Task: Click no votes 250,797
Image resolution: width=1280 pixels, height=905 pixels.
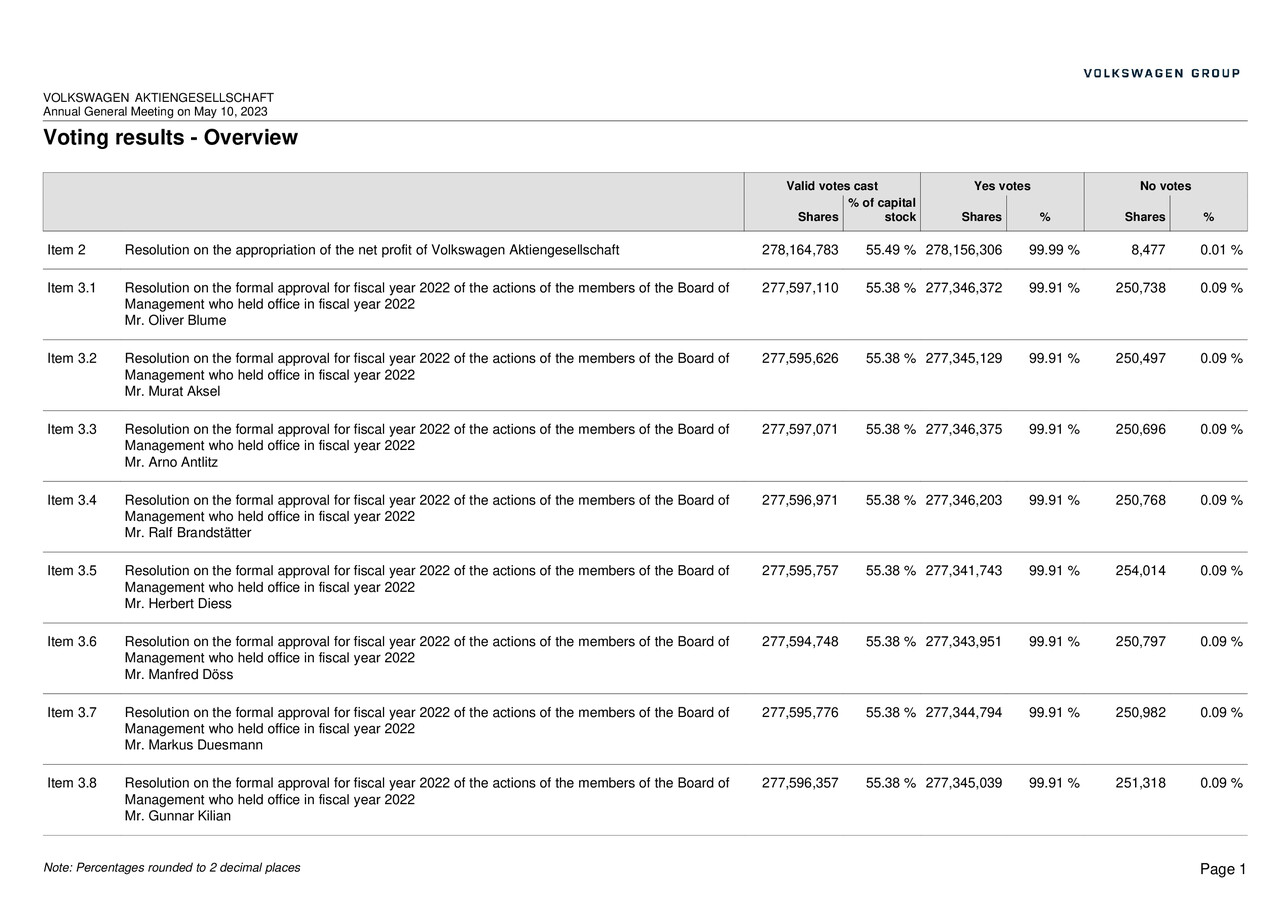Action: [1140, 643]
